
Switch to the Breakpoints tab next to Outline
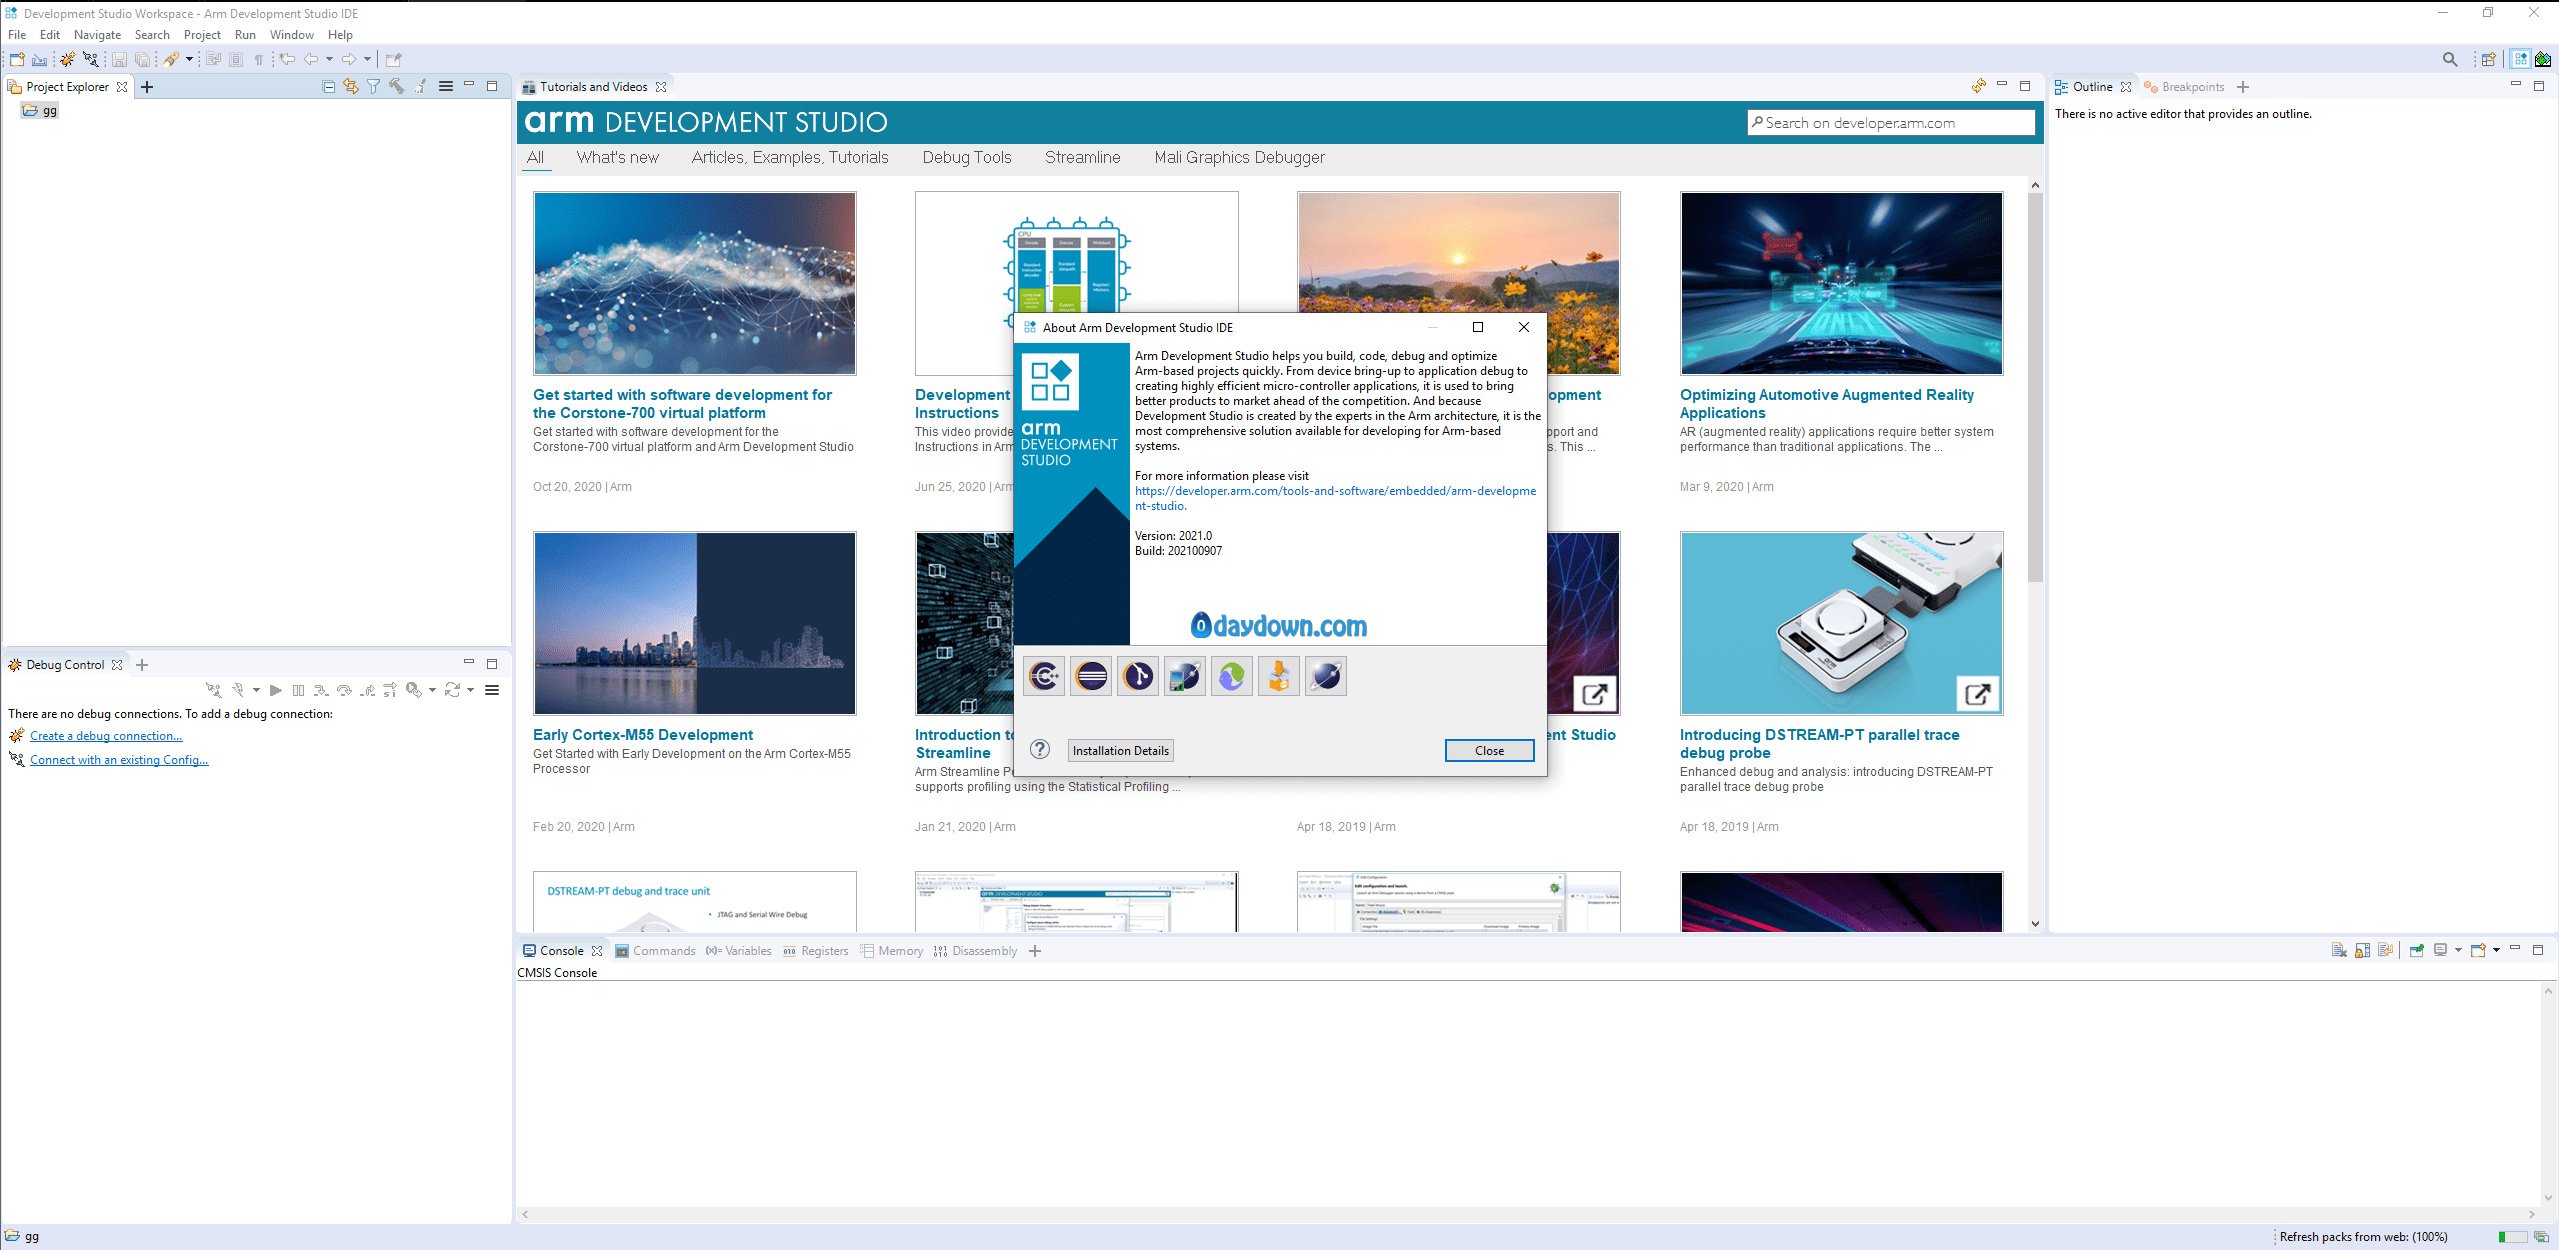click(x=2184, y=87)
